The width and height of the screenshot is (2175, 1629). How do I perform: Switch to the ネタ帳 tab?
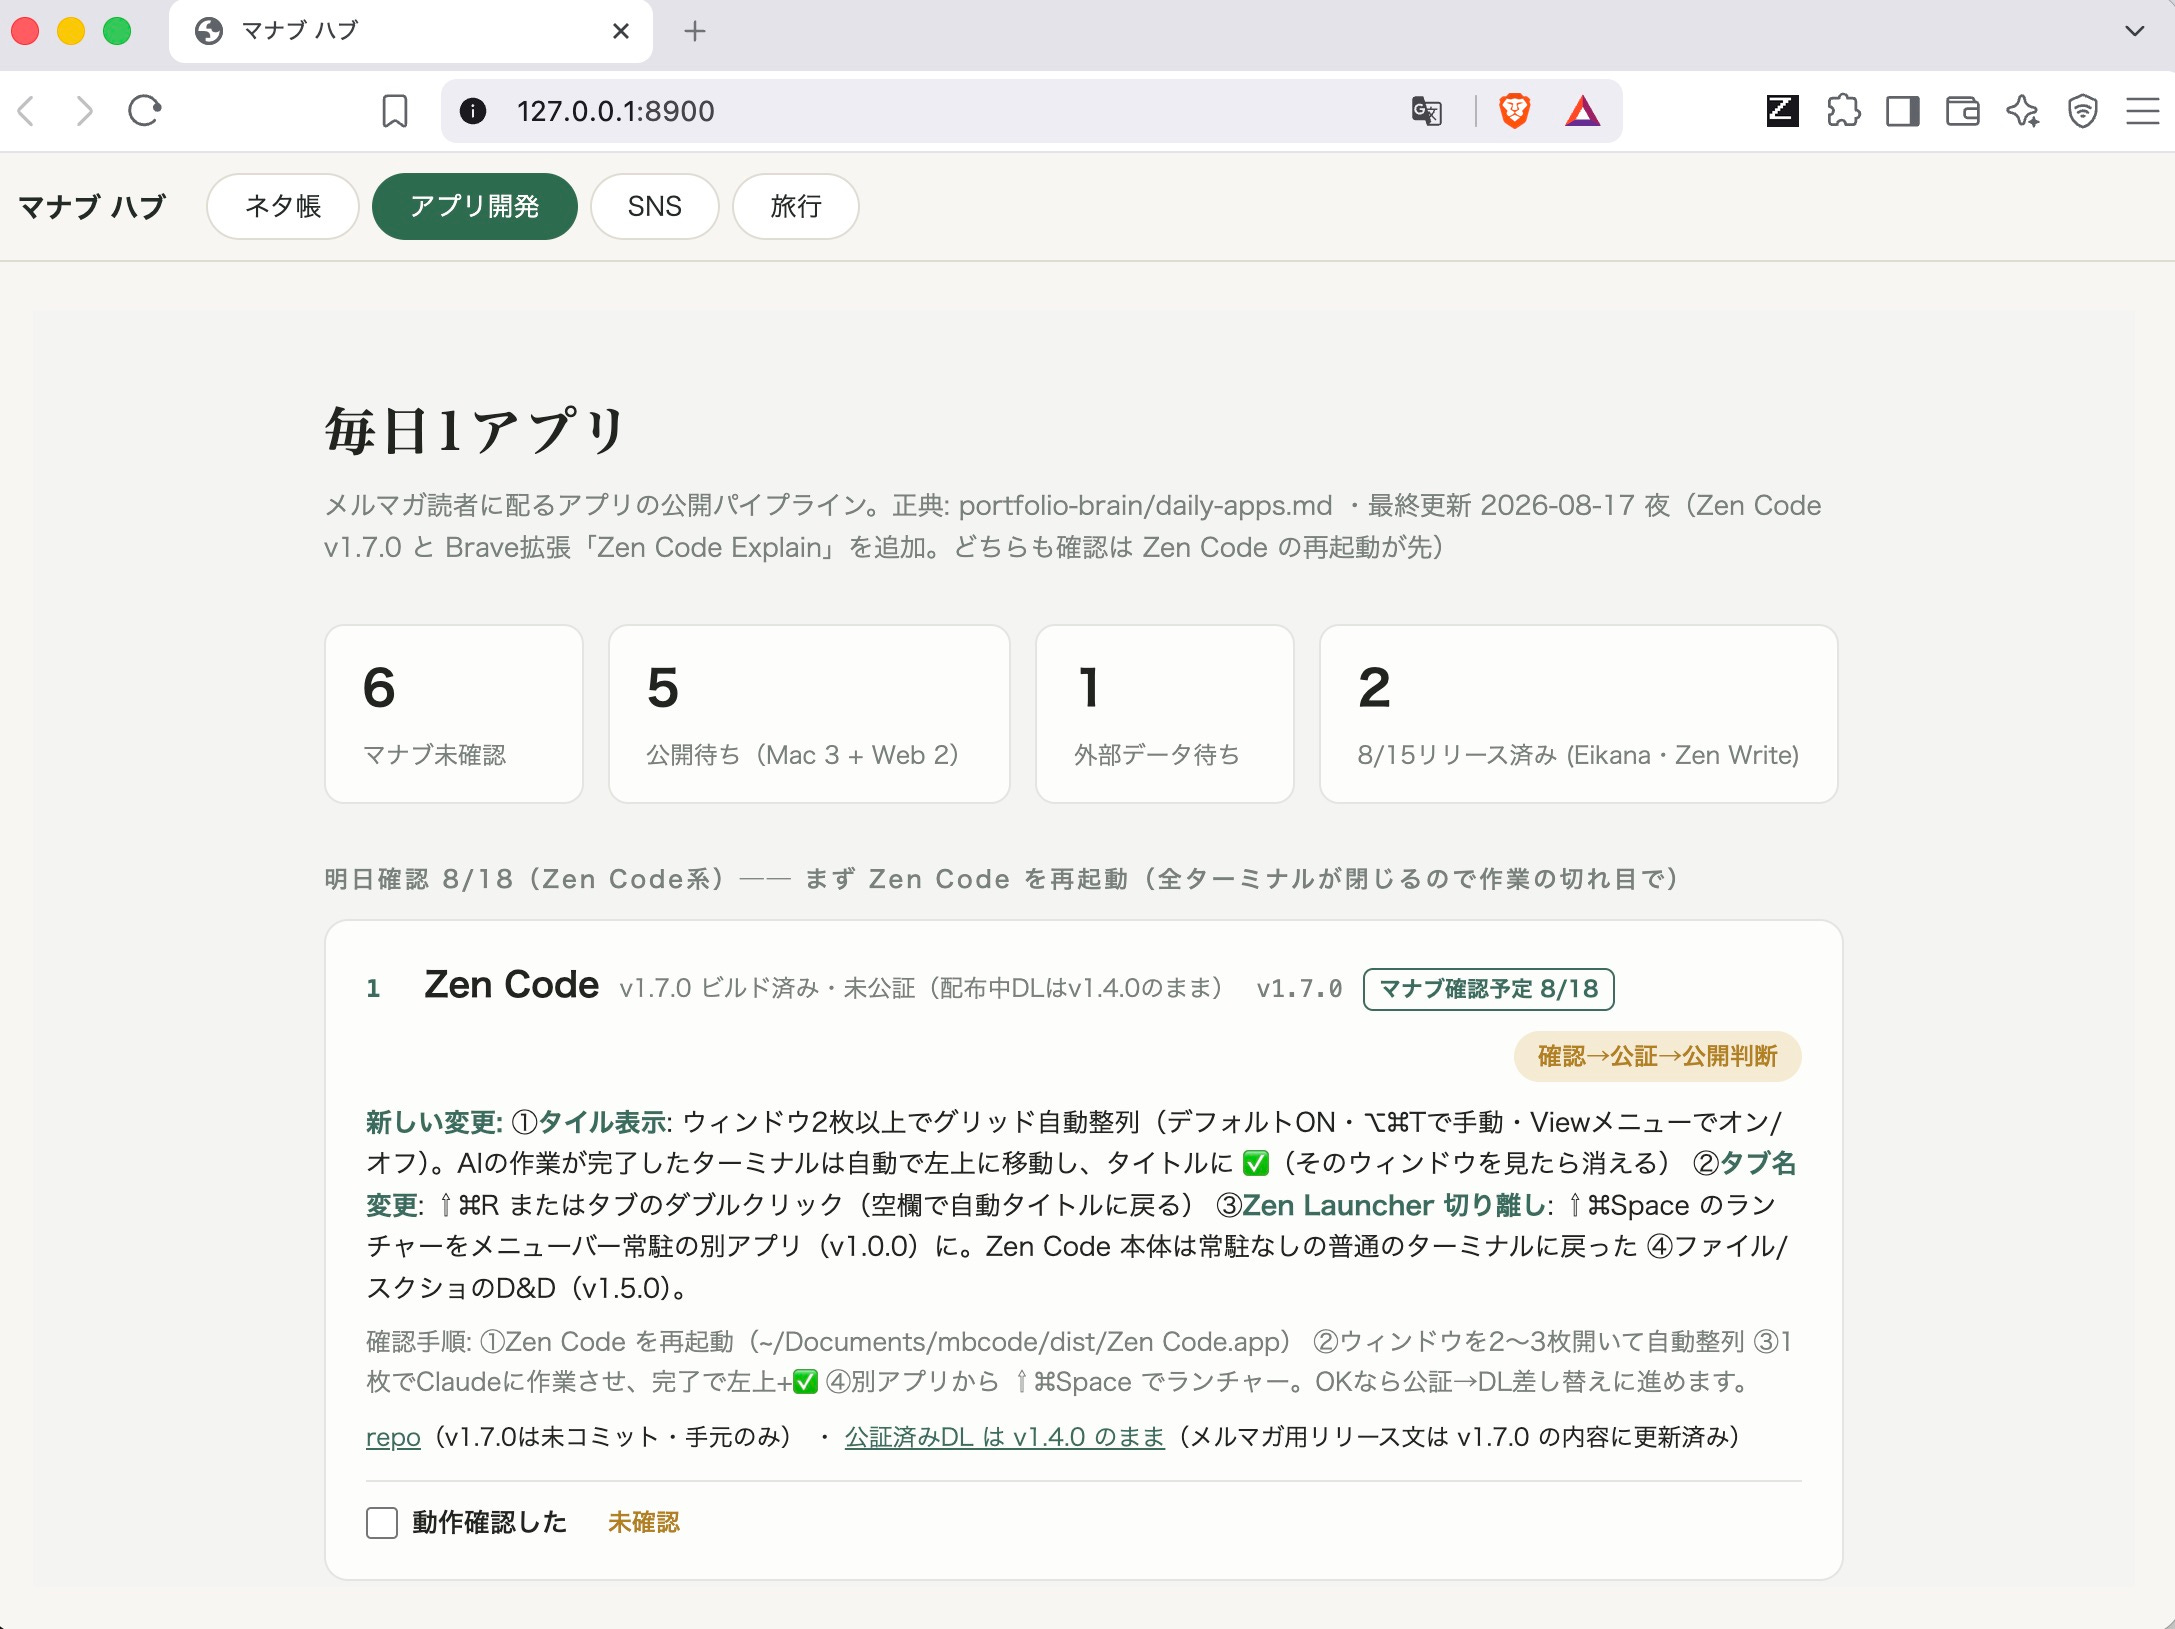(x=283, y=207)
